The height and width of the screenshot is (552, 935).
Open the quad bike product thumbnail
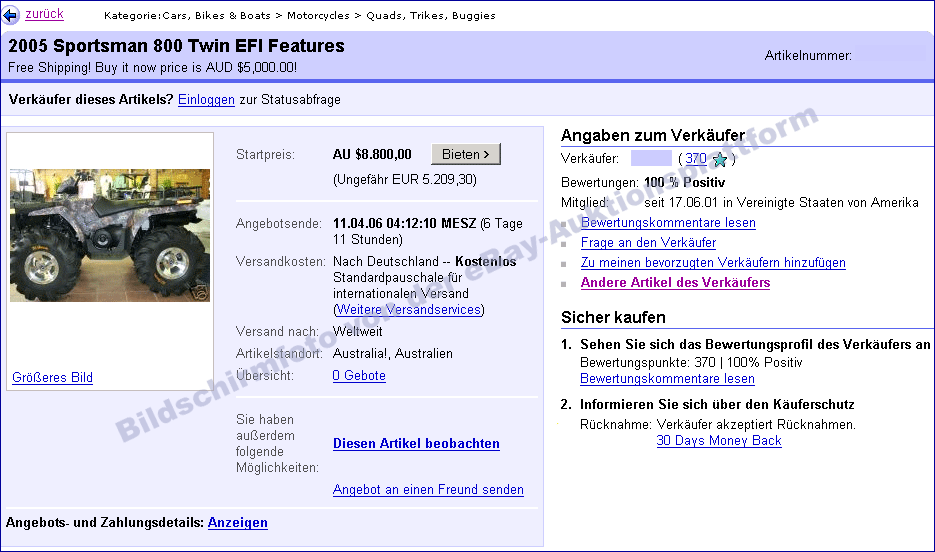pyautogui.click(x=110, y=235)
